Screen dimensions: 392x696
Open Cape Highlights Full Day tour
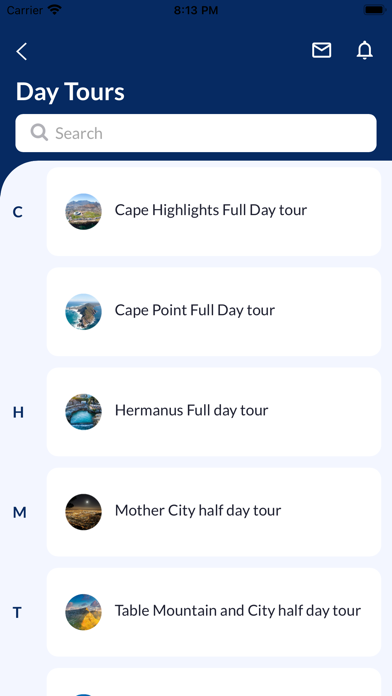(214, 211)
